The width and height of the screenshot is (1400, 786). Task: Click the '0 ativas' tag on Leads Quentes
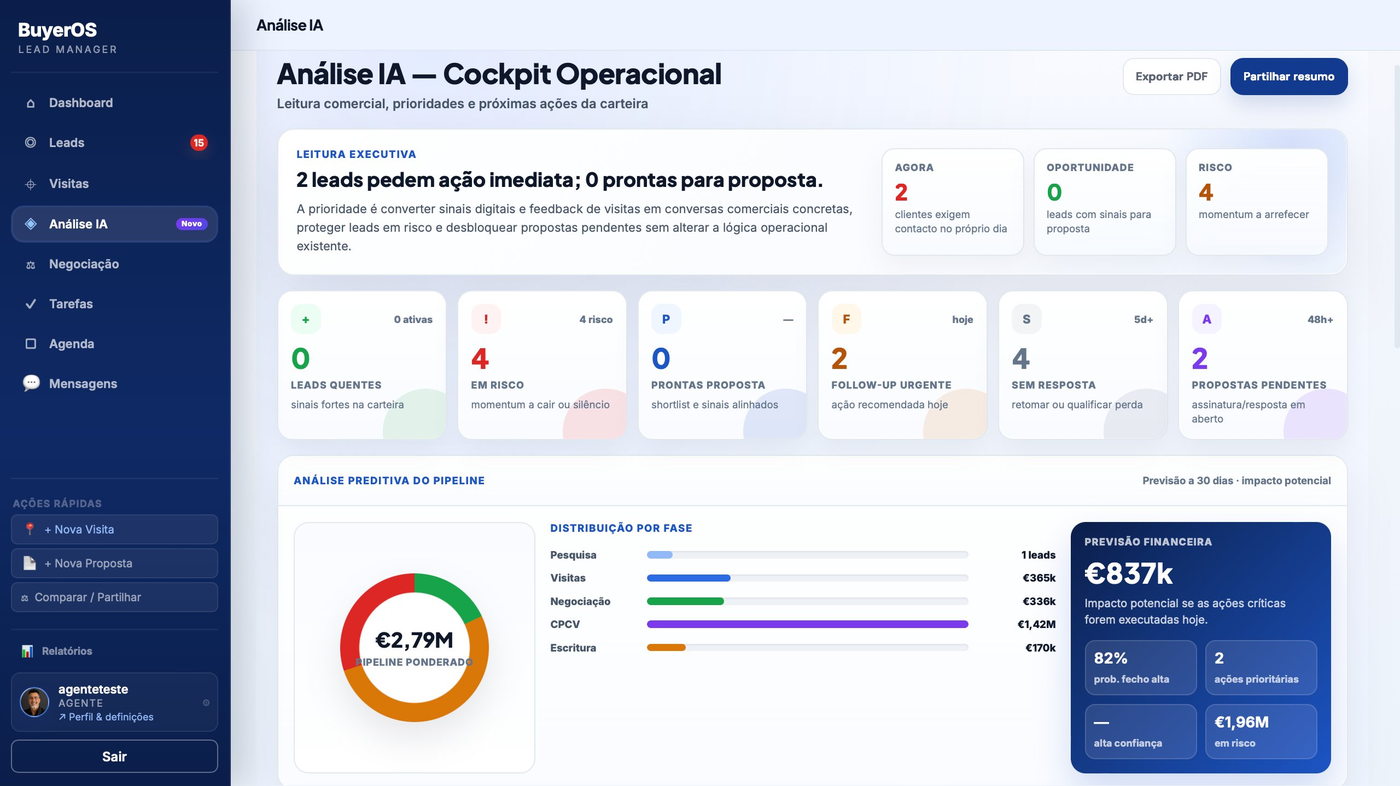(x=413, y=320)
